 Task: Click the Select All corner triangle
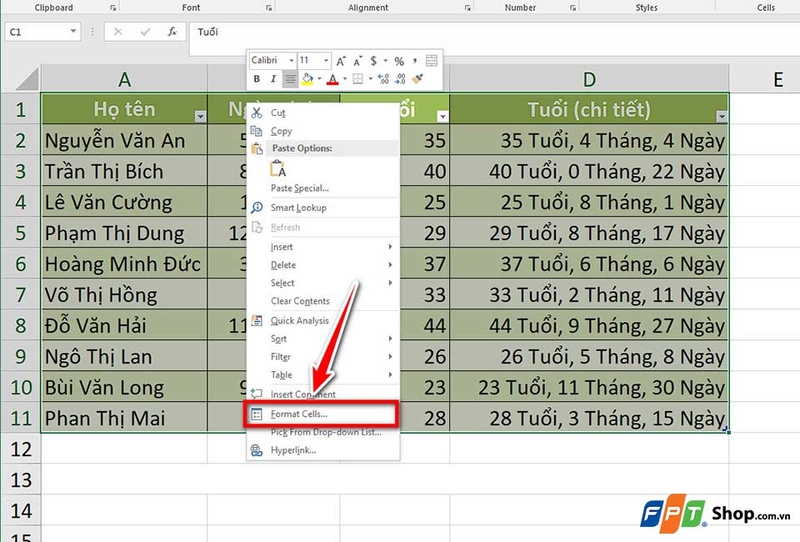[28, 80]
